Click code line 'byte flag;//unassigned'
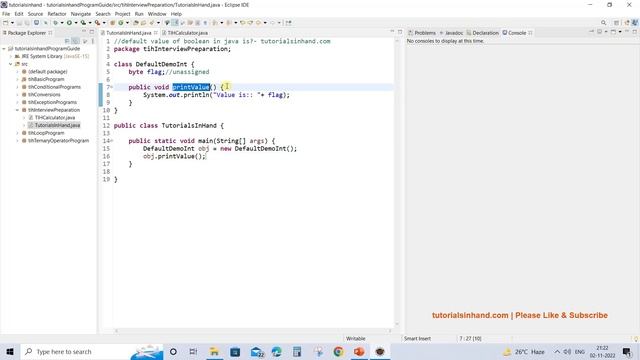This screenshot has height=360, width=640. tap(169, 72)
